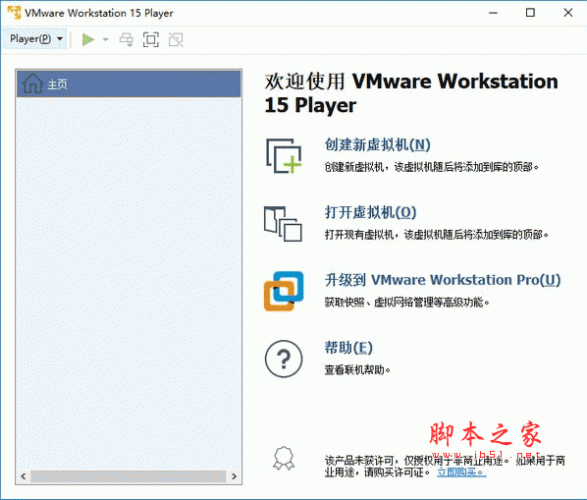The width and height of the screenshot is (587, 500).
Task: Click the library scrollbar right arrow
Action: 234,476
